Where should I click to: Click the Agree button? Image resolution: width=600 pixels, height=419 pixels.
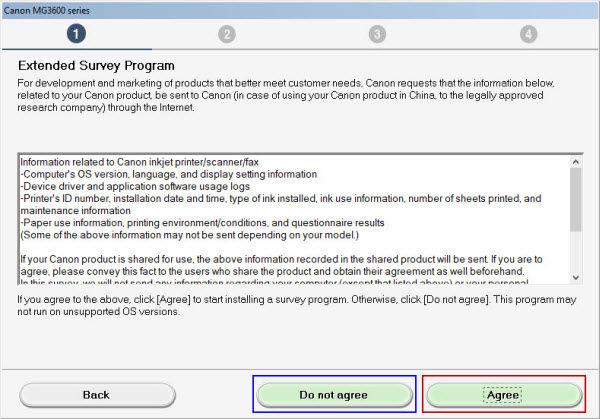504,395
